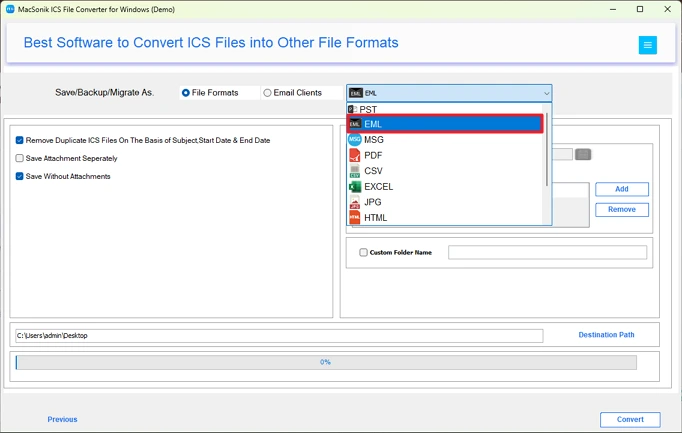
Task: Open the blue hamburger menu icon
Action: (647, 45)
